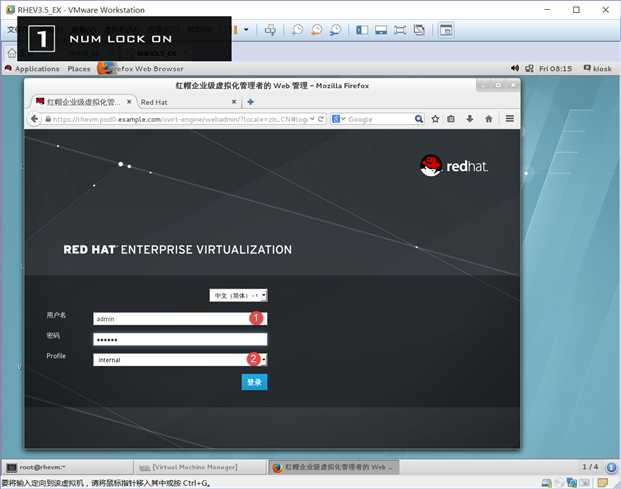The width and height of the screenshot is (621, 489).
Task: Open the GNOME Places menu
Action: pos(79,68)
